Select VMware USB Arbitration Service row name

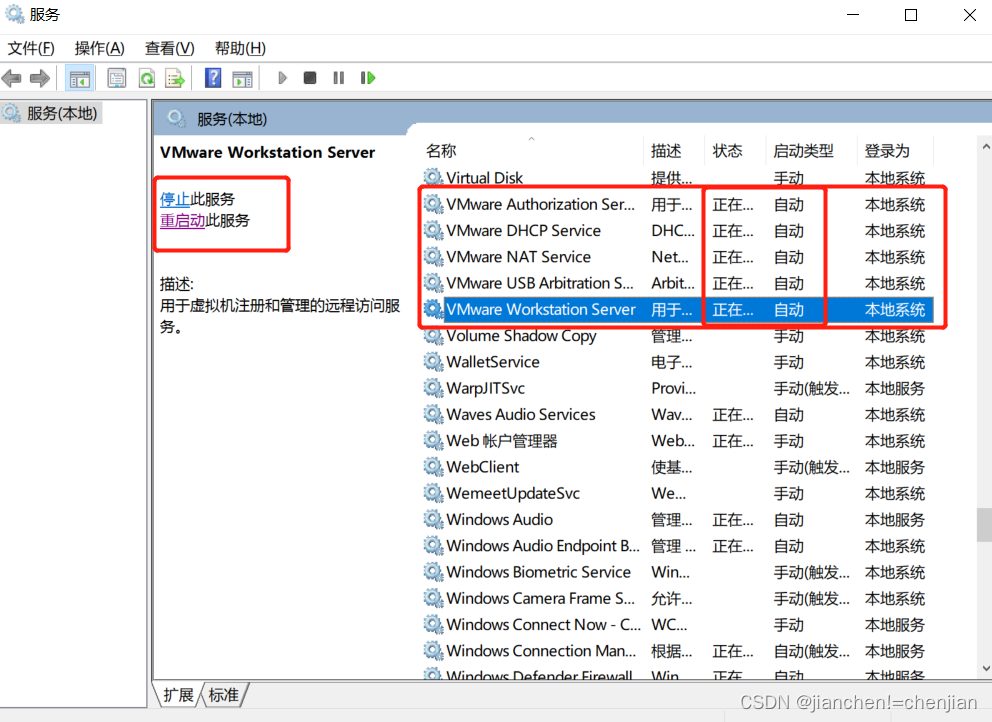point(540,283)
